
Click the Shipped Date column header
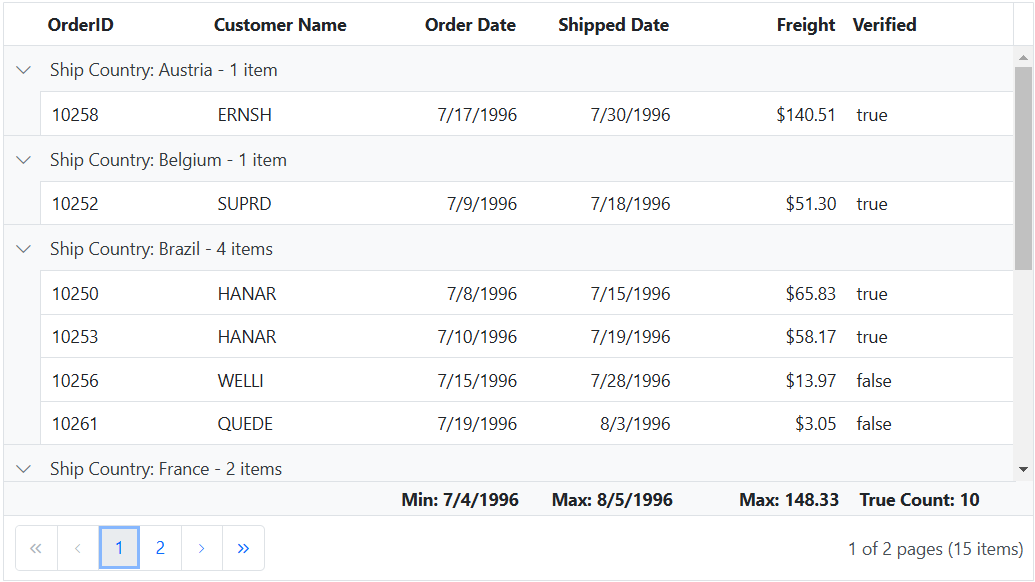613,25
